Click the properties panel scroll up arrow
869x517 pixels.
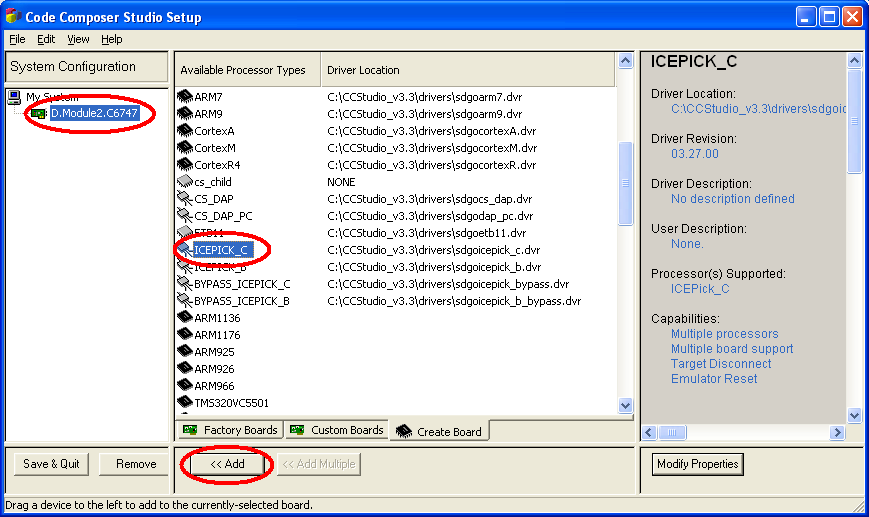(x=854, y=60)
